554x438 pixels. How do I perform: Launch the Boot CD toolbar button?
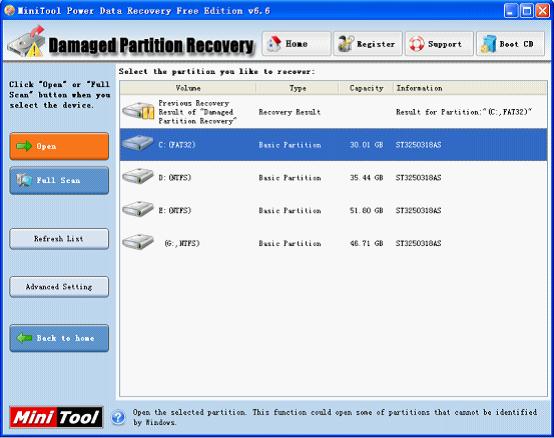click(x=511, y=44)
